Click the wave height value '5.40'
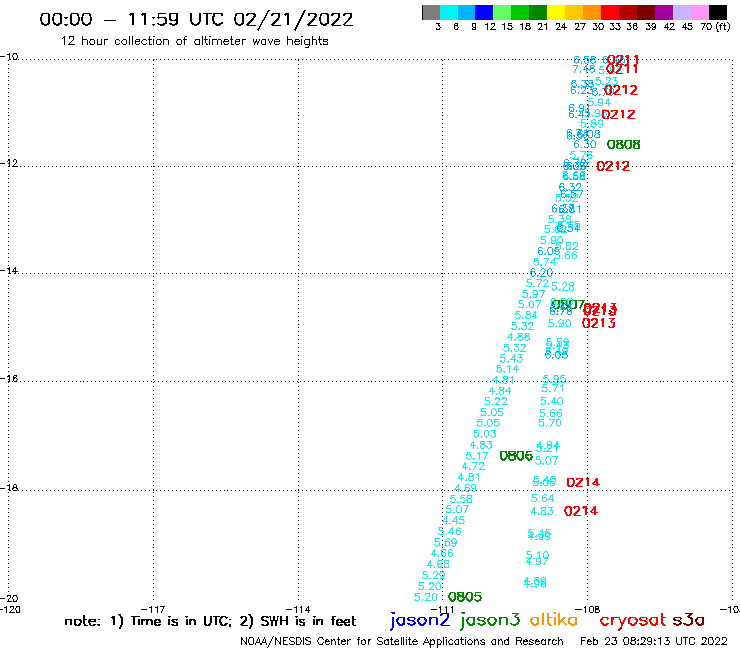740x650 pixels. pyautogui.click(x=552, y=401)
